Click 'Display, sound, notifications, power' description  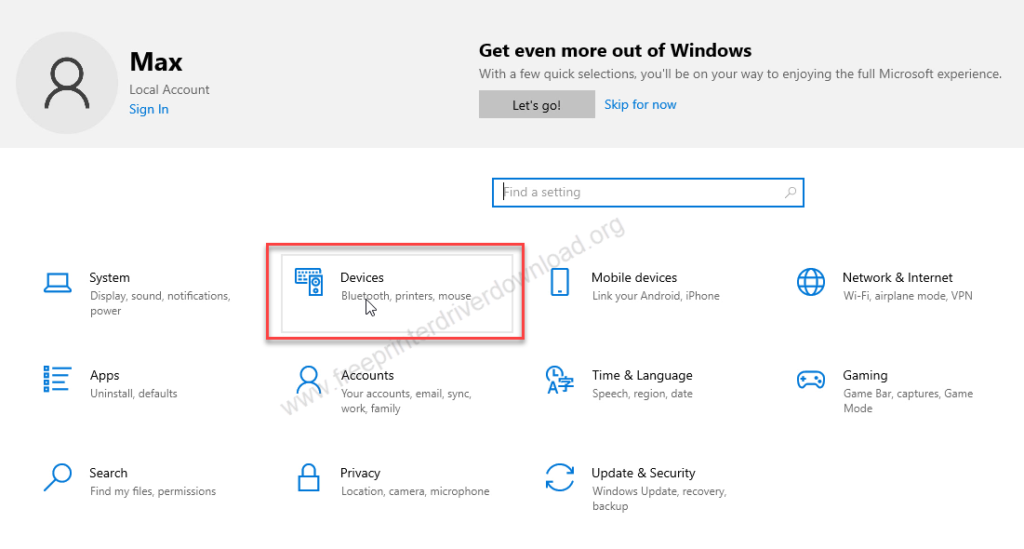tap(160, 304)
